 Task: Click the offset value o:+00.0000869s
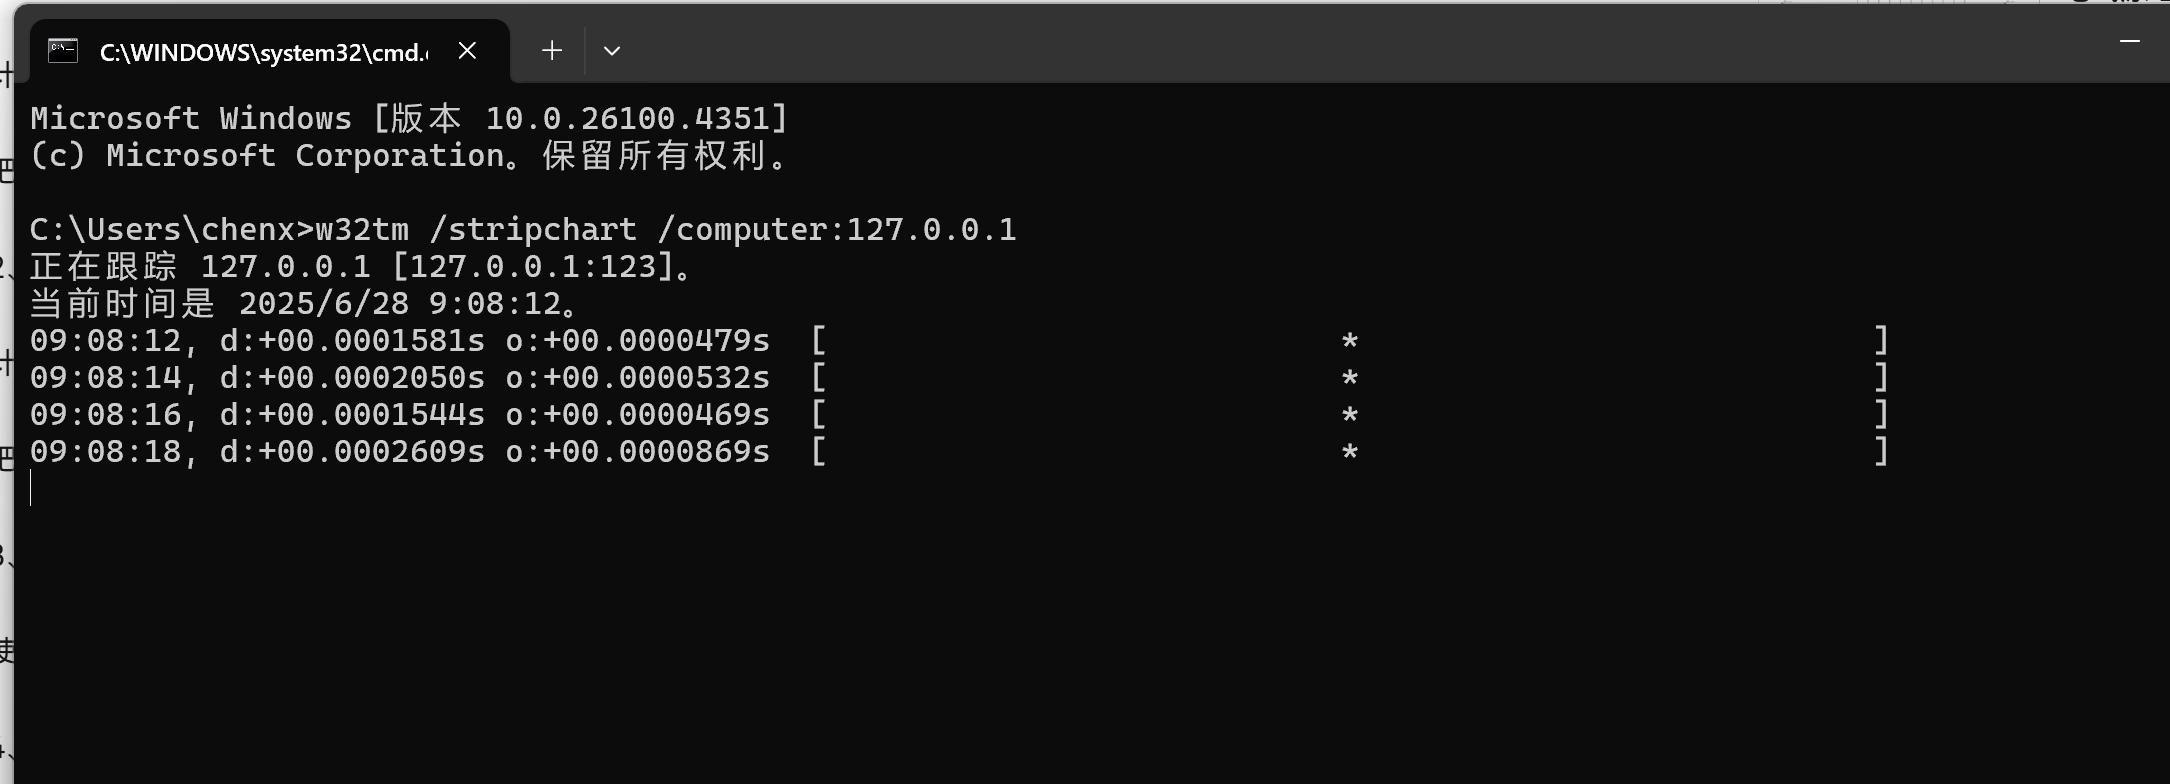click(638, 451)
